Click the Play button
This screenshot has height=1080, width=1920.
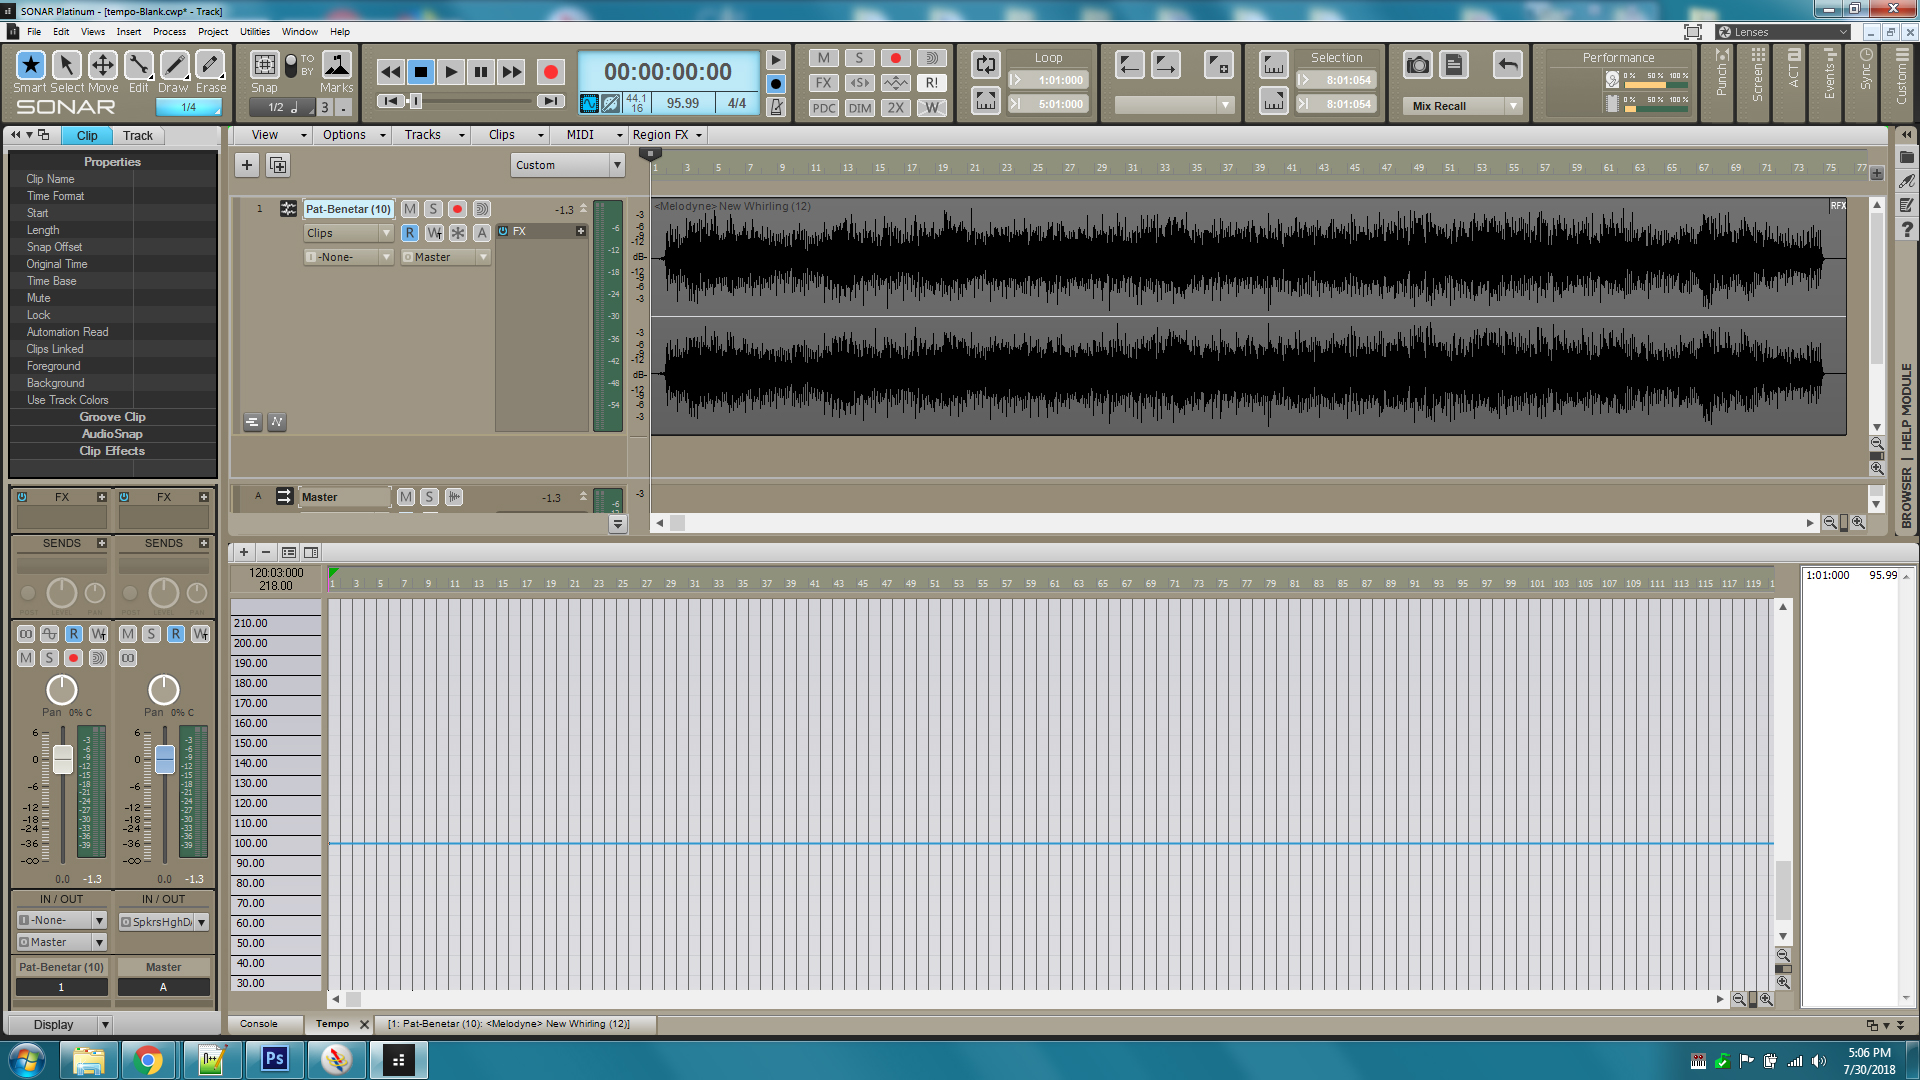click(x=450, y=72)
